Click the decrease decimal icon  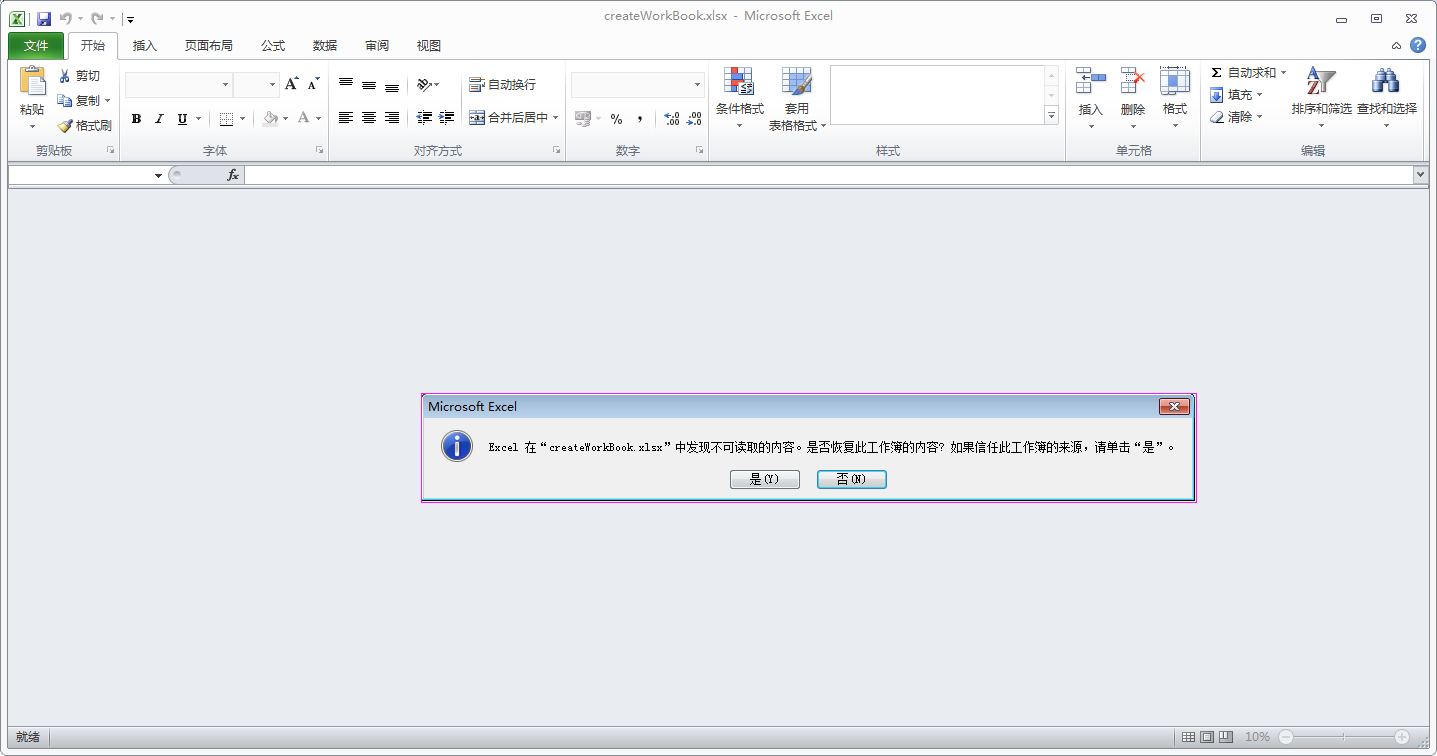point(695,119)
